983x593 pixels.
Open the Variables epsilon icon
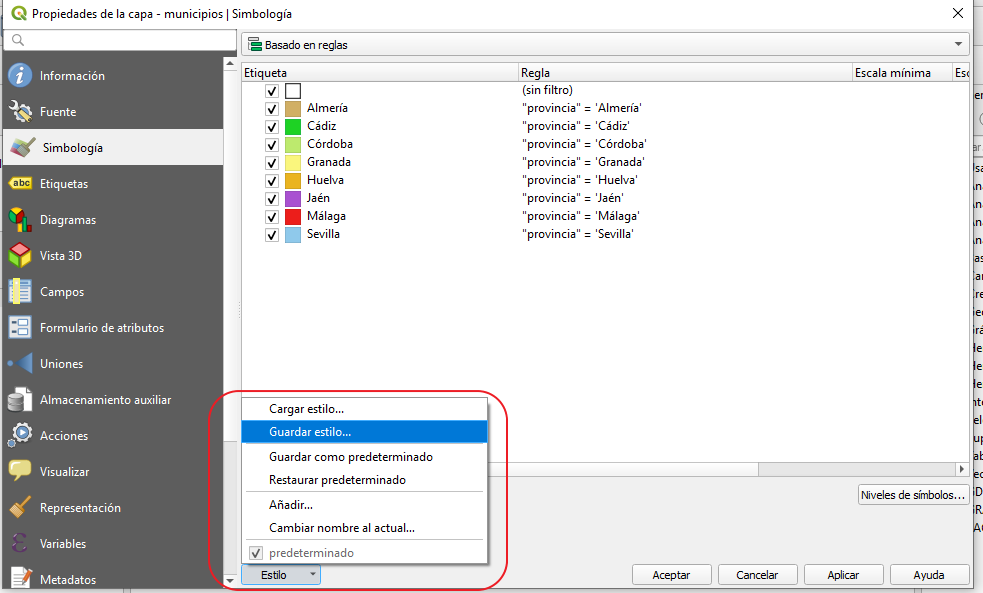point(20,543)
